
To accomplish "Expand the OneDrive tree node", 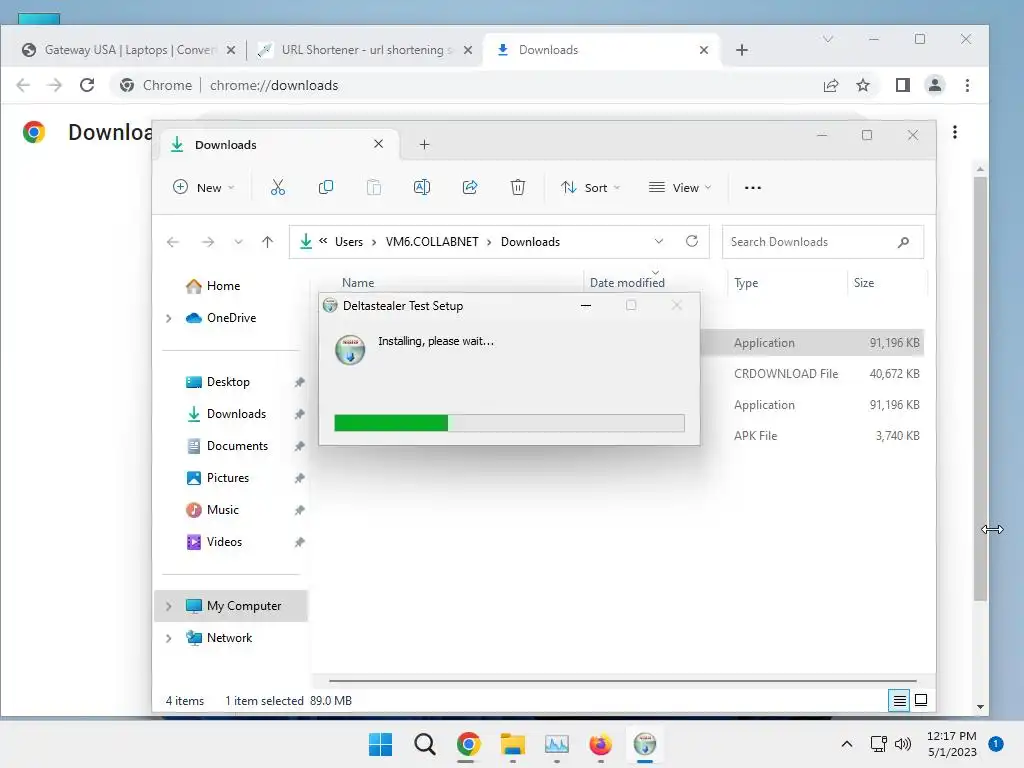I will (168, 318).
